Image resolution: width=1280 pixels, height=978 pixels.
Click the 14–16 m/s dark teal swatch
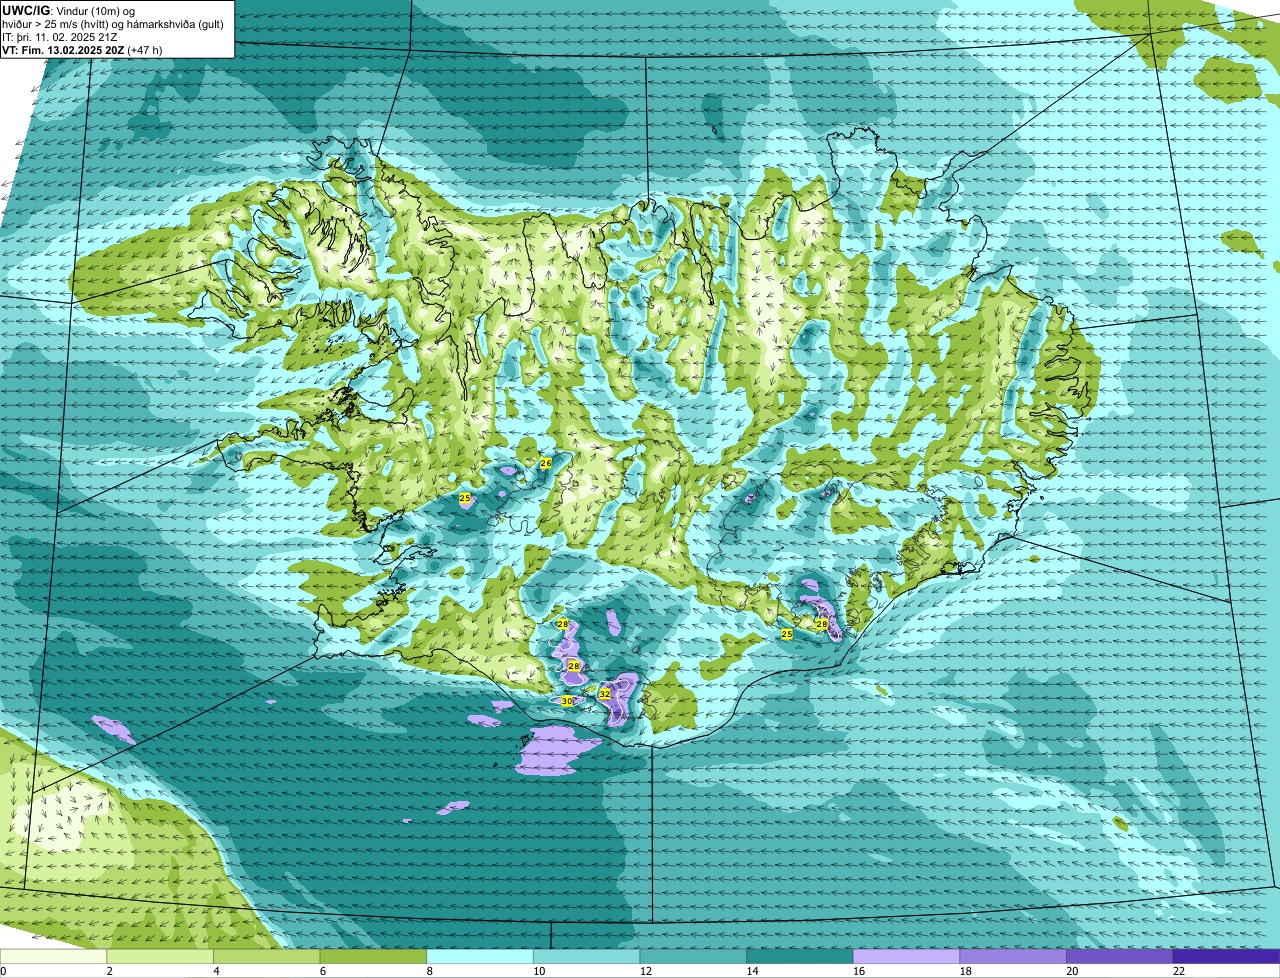pyautogui.click(x=800, y=956)
